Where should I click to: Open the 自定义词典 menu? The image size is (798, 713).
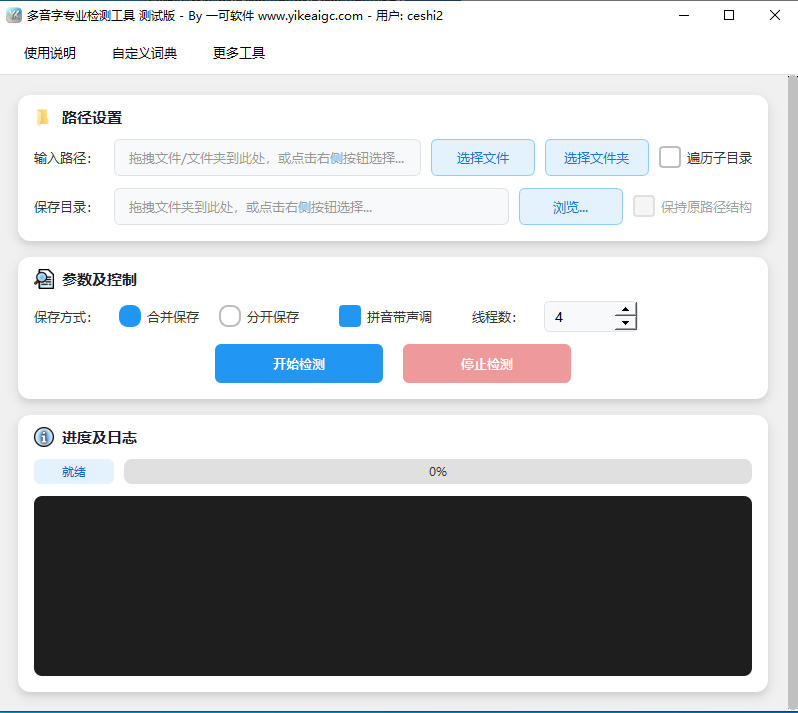click(144, 53)
